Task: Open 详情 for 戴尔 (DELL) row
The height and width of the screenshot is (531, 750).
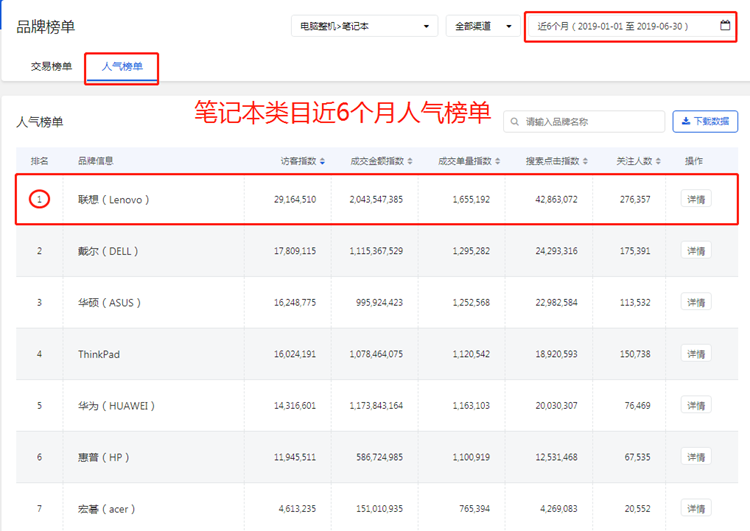Action: pos(696,251)
